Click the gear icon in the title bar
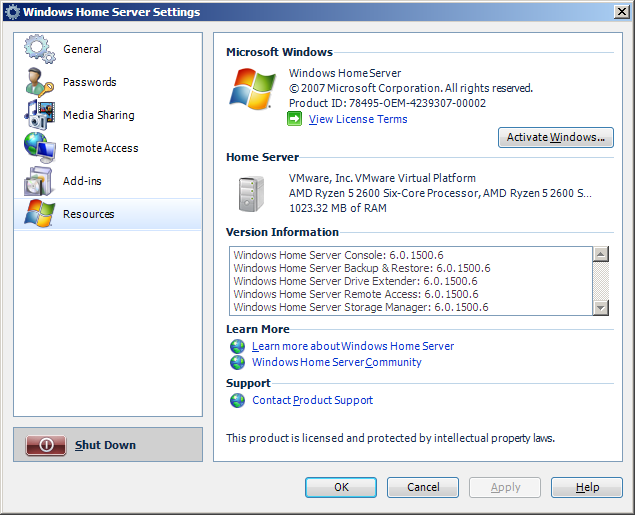 pyautogui.click(x=12, y=12)
